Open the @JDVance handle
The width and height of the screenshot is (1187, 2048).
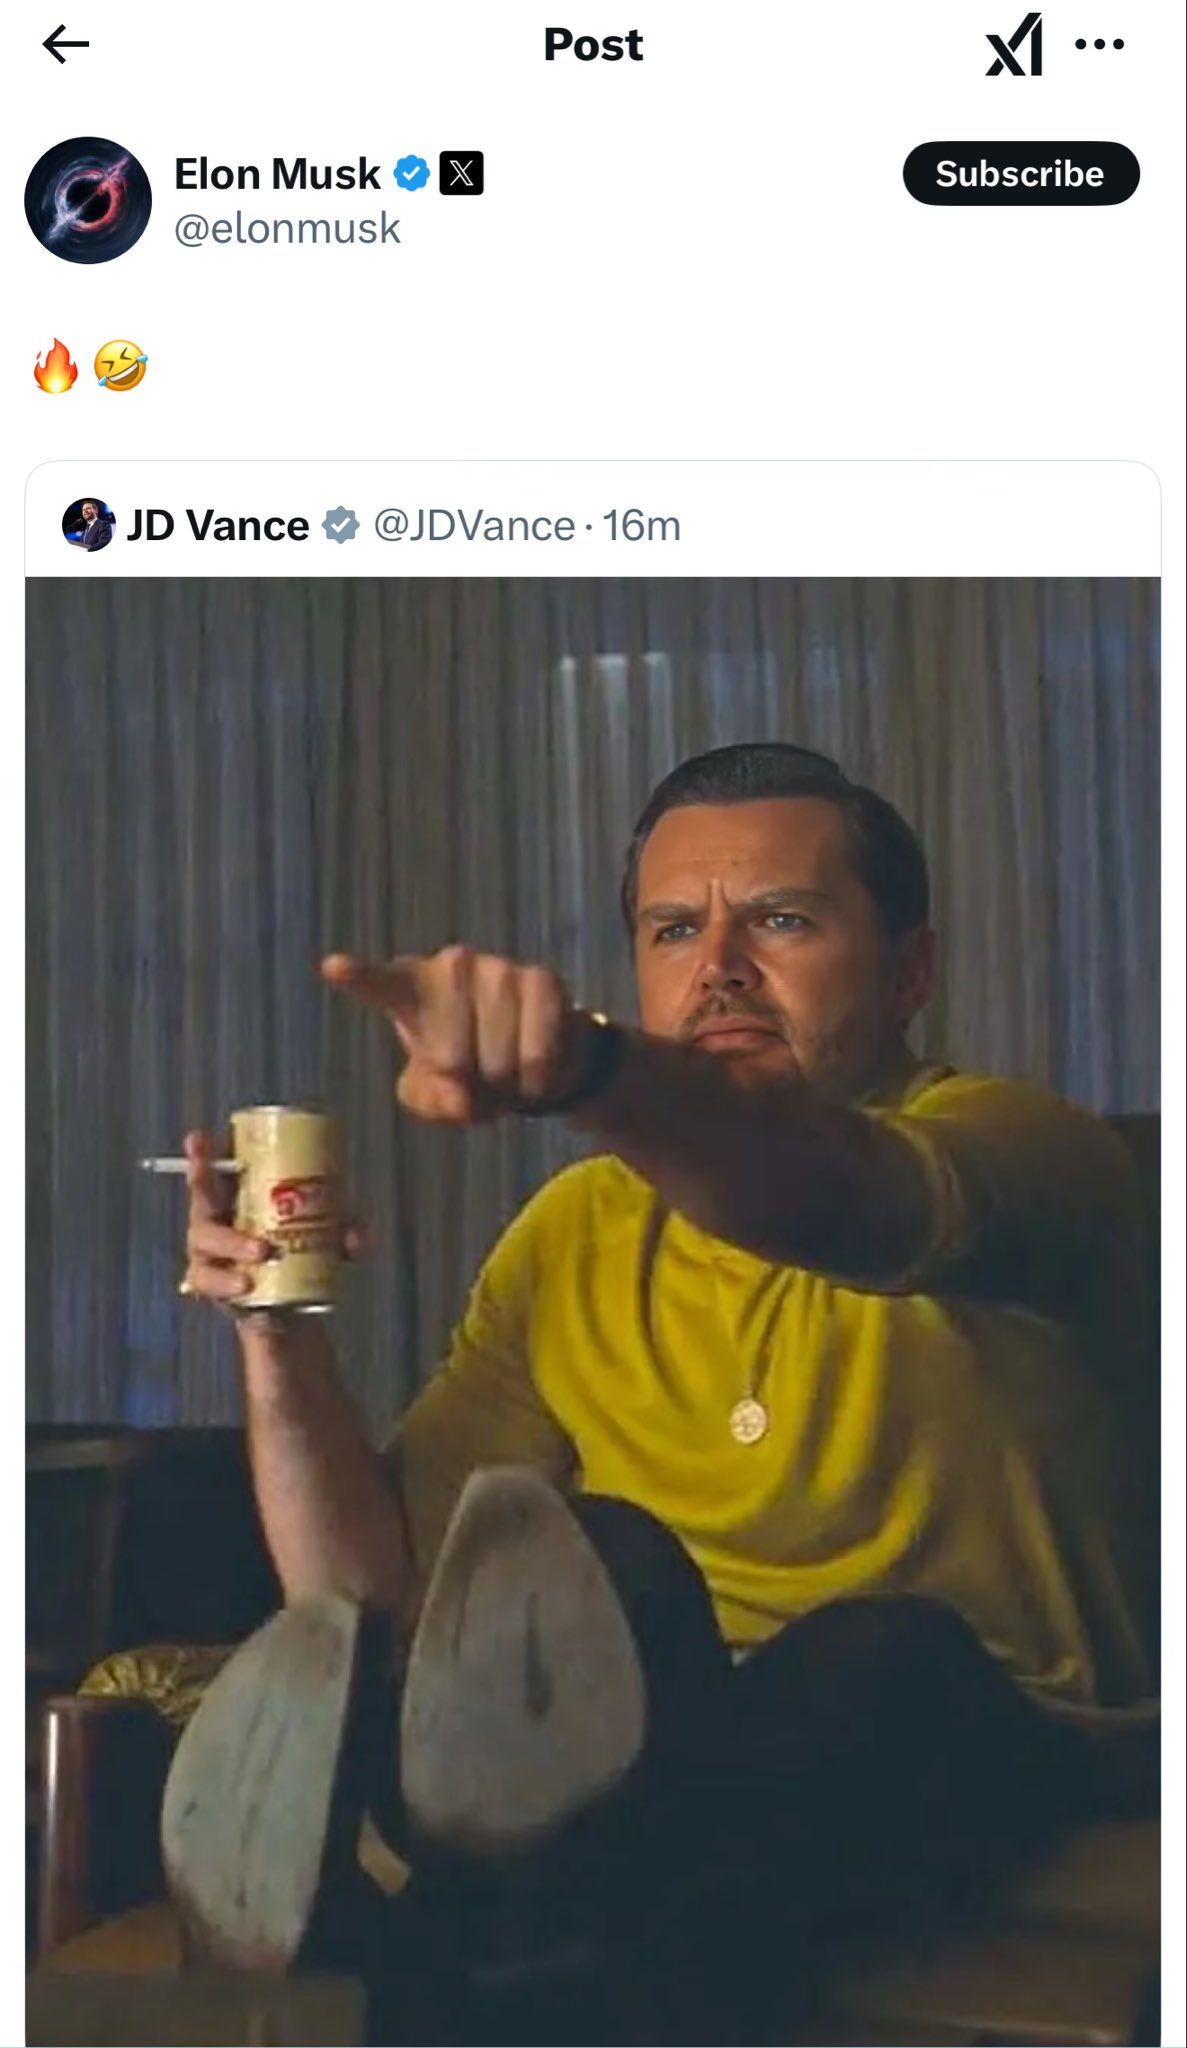point(474,525)
